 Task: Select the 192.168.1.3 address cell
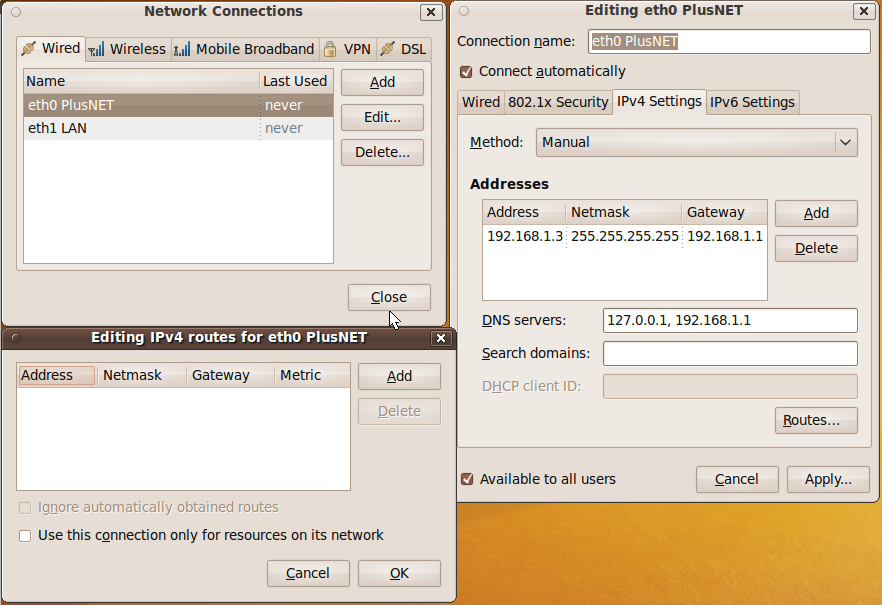tap(525, 236)
